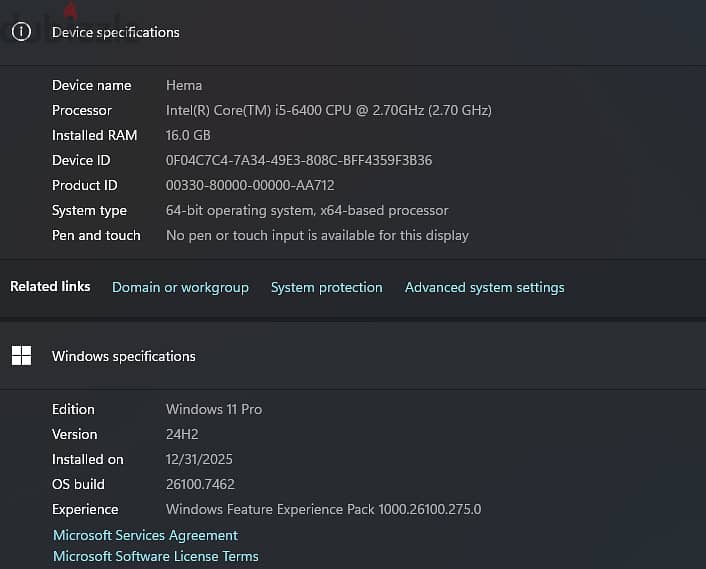
Task: Select the installed on date 12/31/2025
Action: 199,459
